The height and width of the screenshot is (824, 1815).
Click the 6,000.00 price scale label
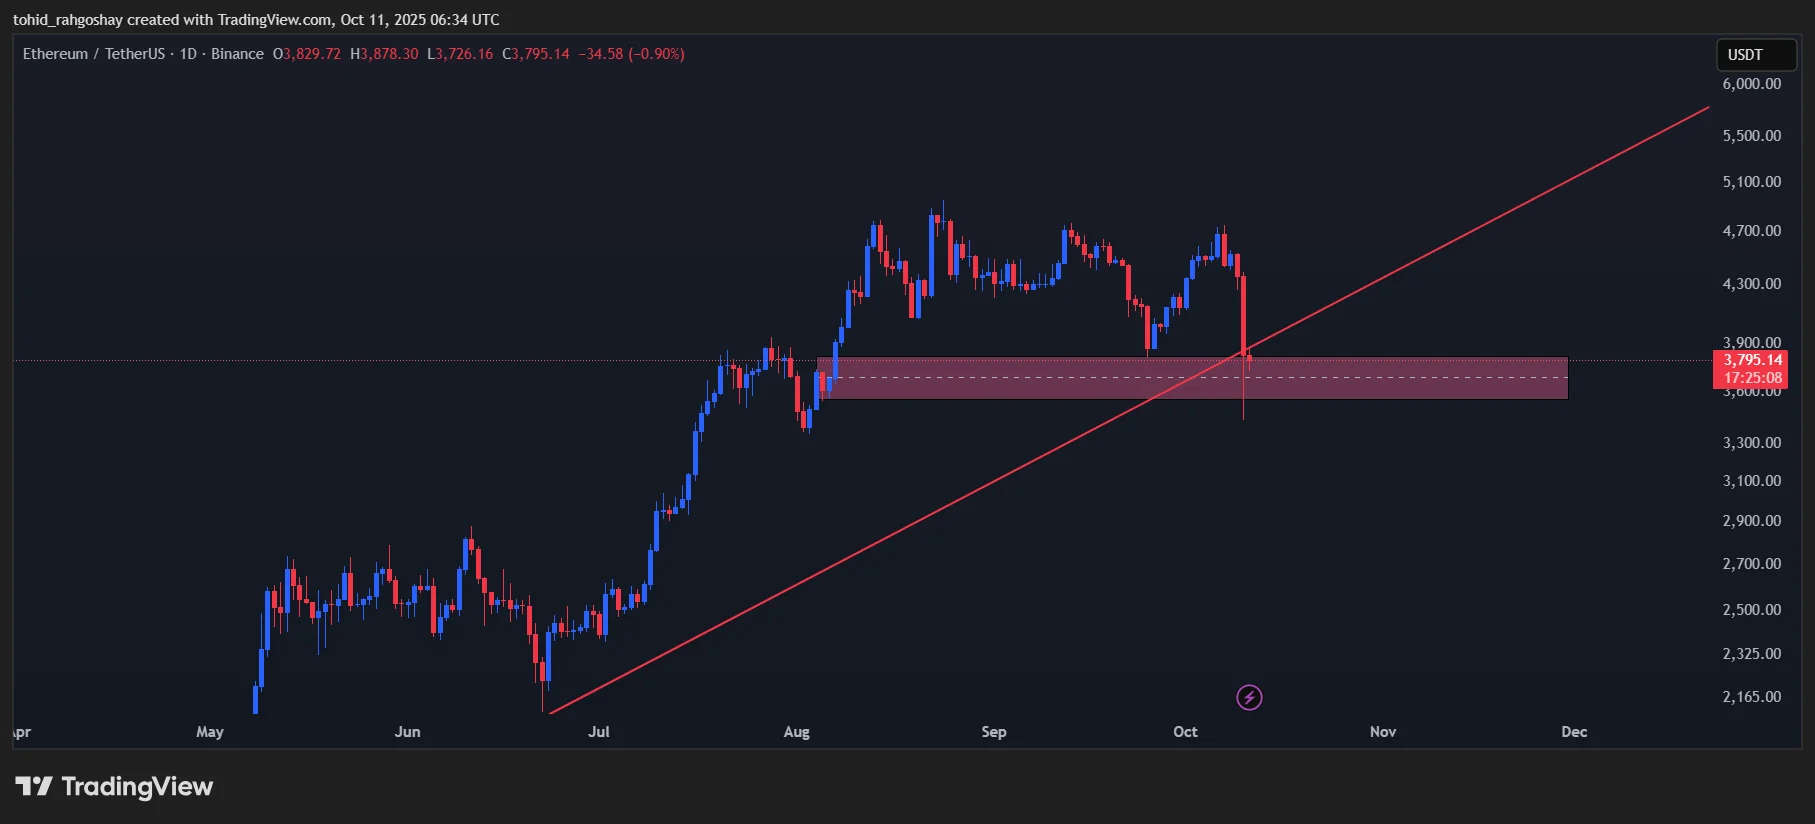pos(1751,84)
